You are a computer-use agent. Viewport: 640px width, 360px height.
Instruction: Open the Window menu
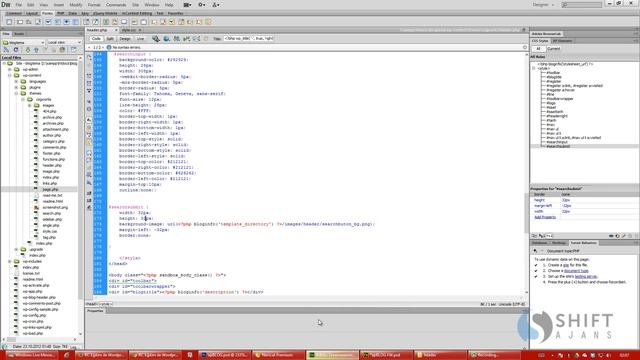152,5
